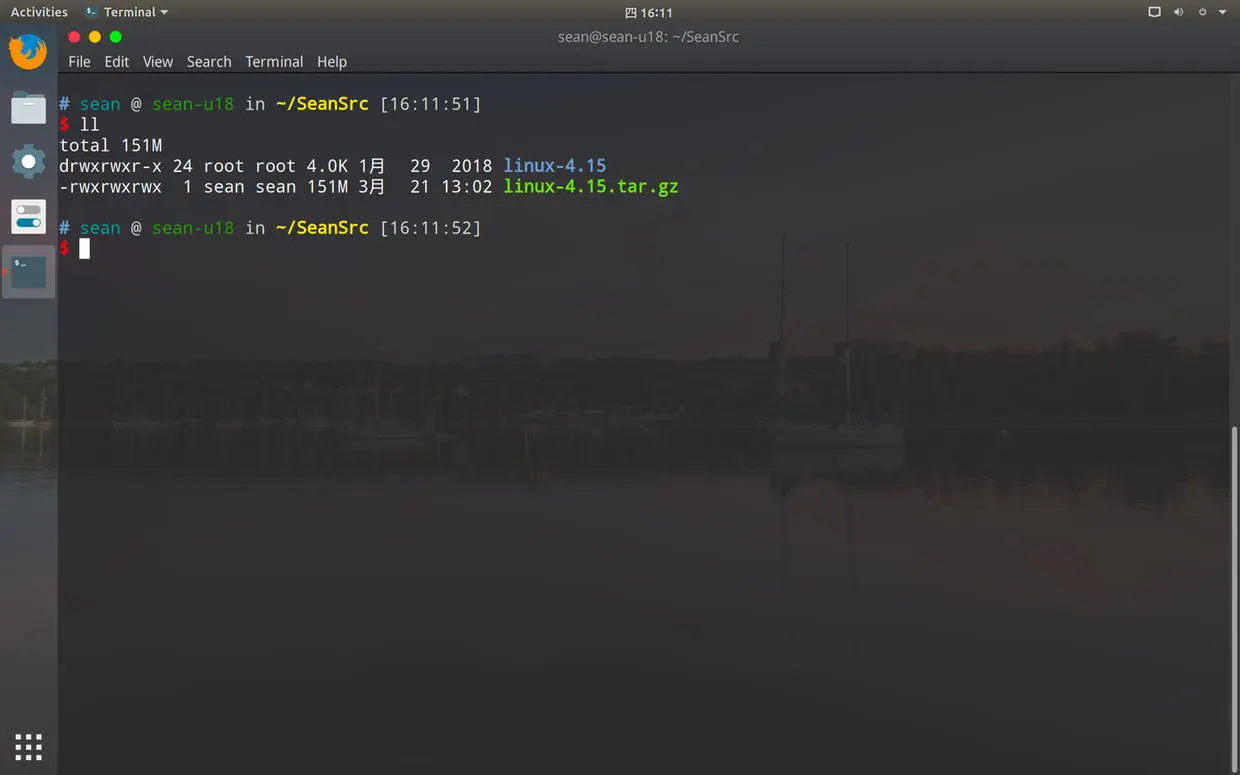Select the Terminal icon in dock
Screen dimensions: 1240x775
pyautogui.click(x=28, y=271)
